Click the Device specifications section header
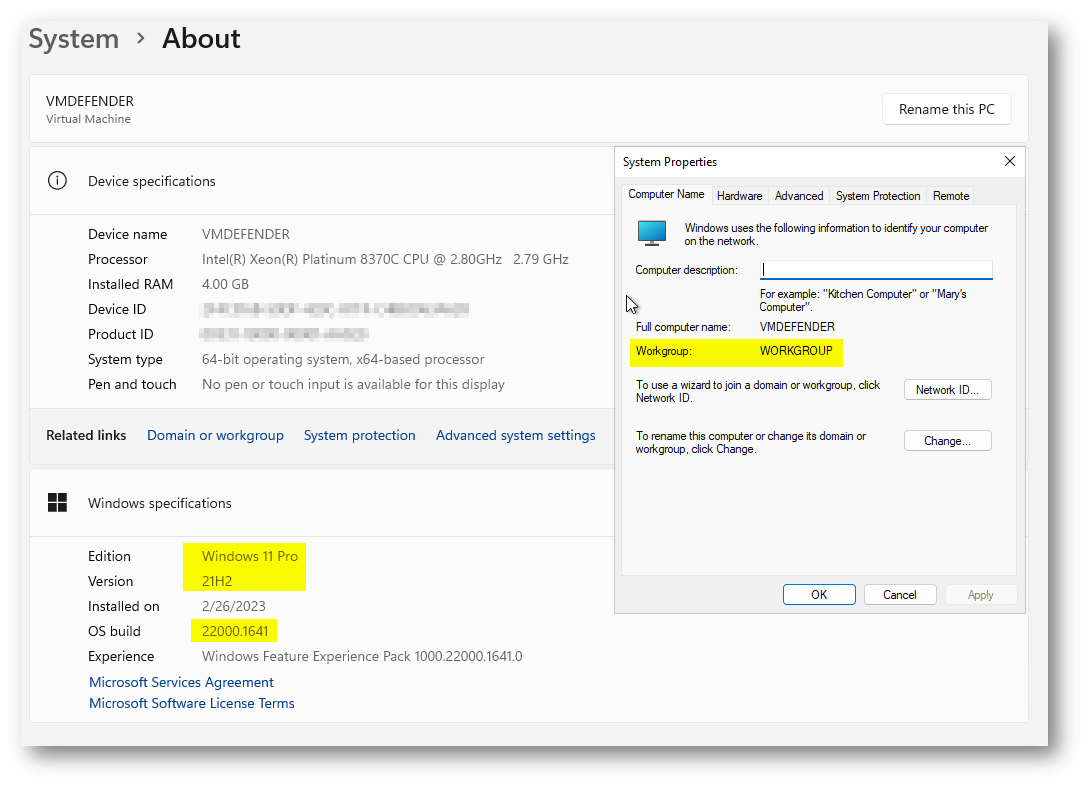 click(152, 181)
